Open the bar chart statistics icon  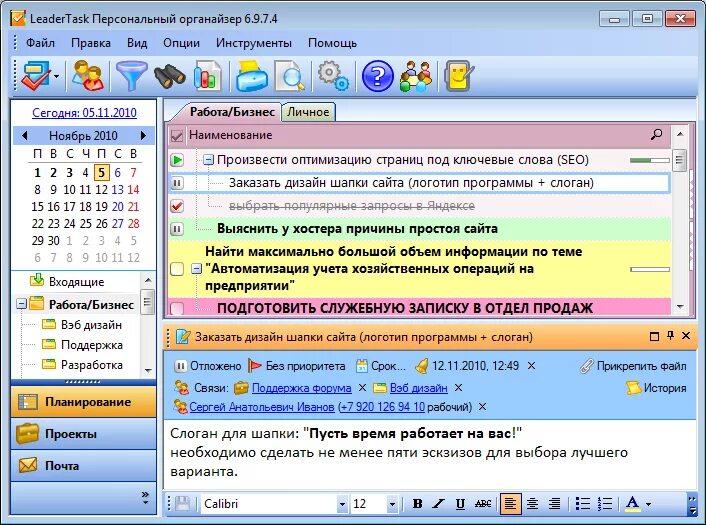tap(208, 76)
